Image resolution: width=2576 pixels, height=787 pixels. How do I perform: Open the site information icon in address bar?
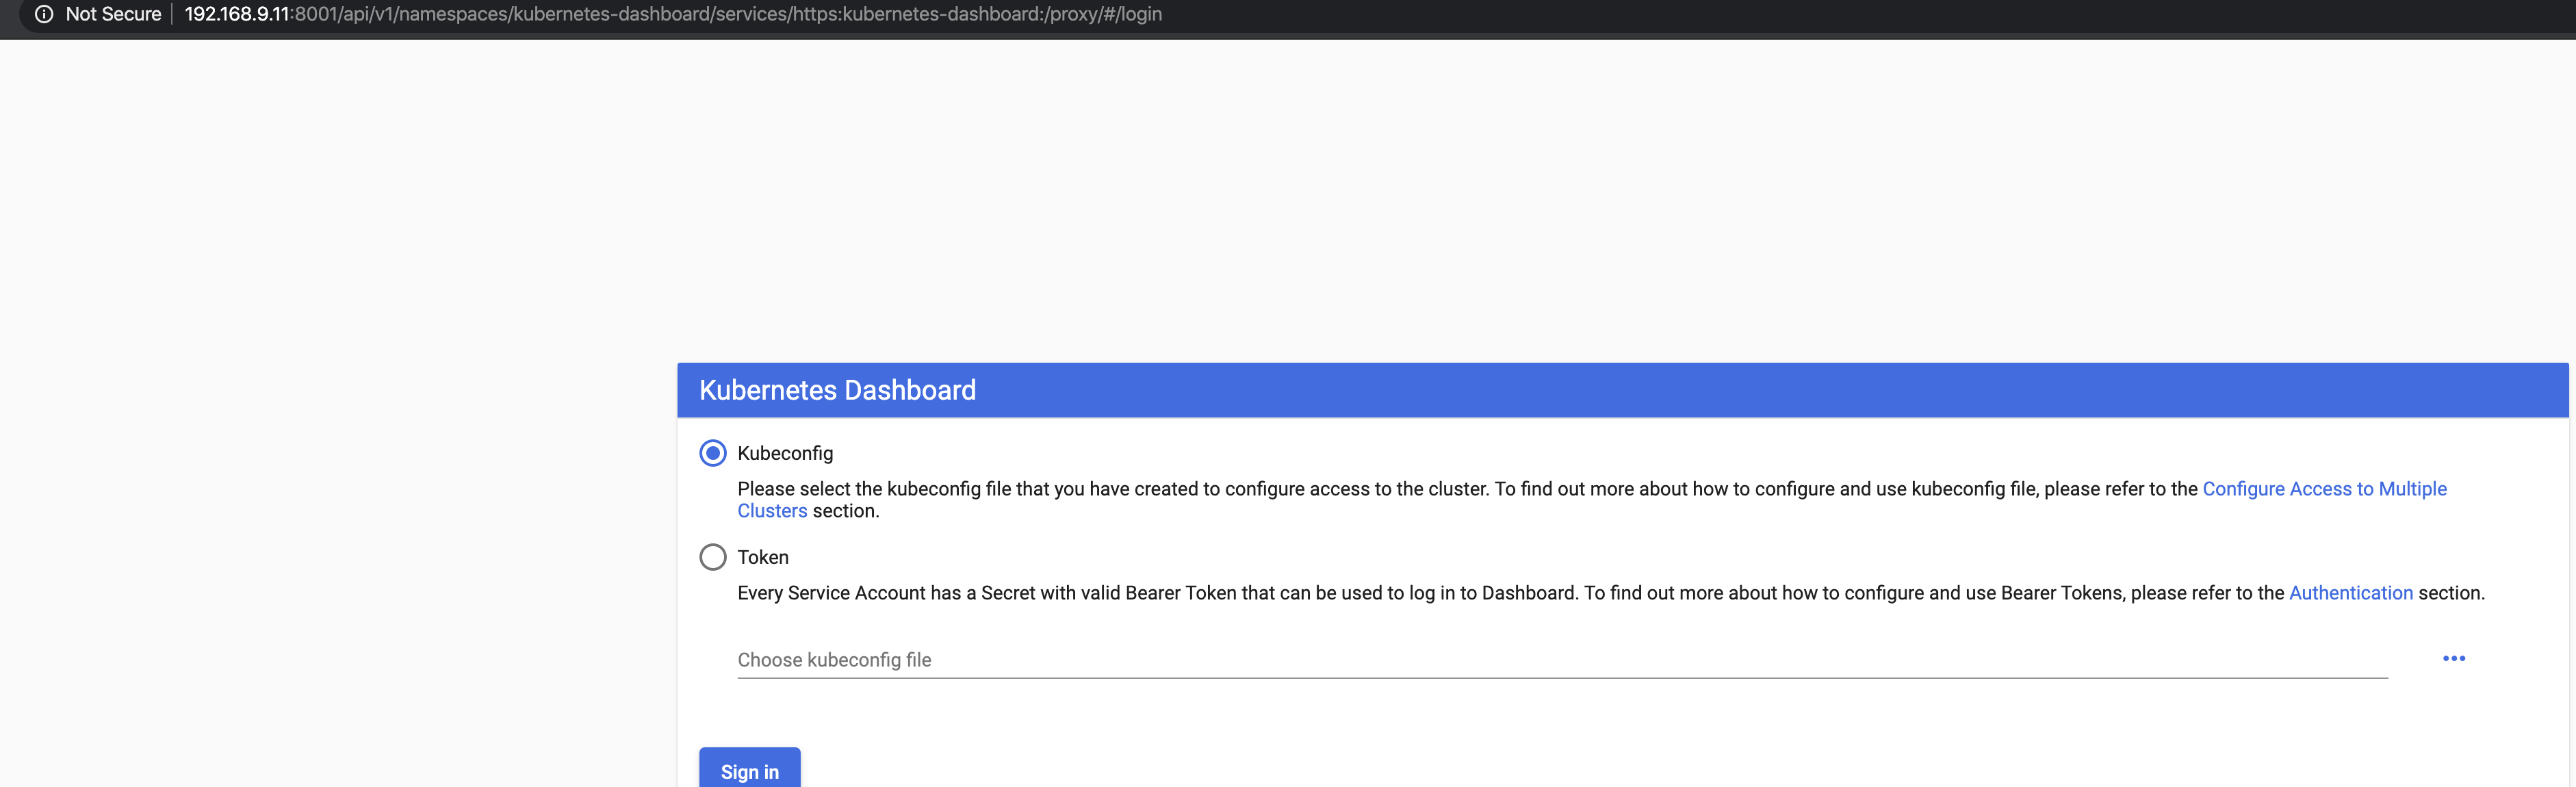(44, 14)
